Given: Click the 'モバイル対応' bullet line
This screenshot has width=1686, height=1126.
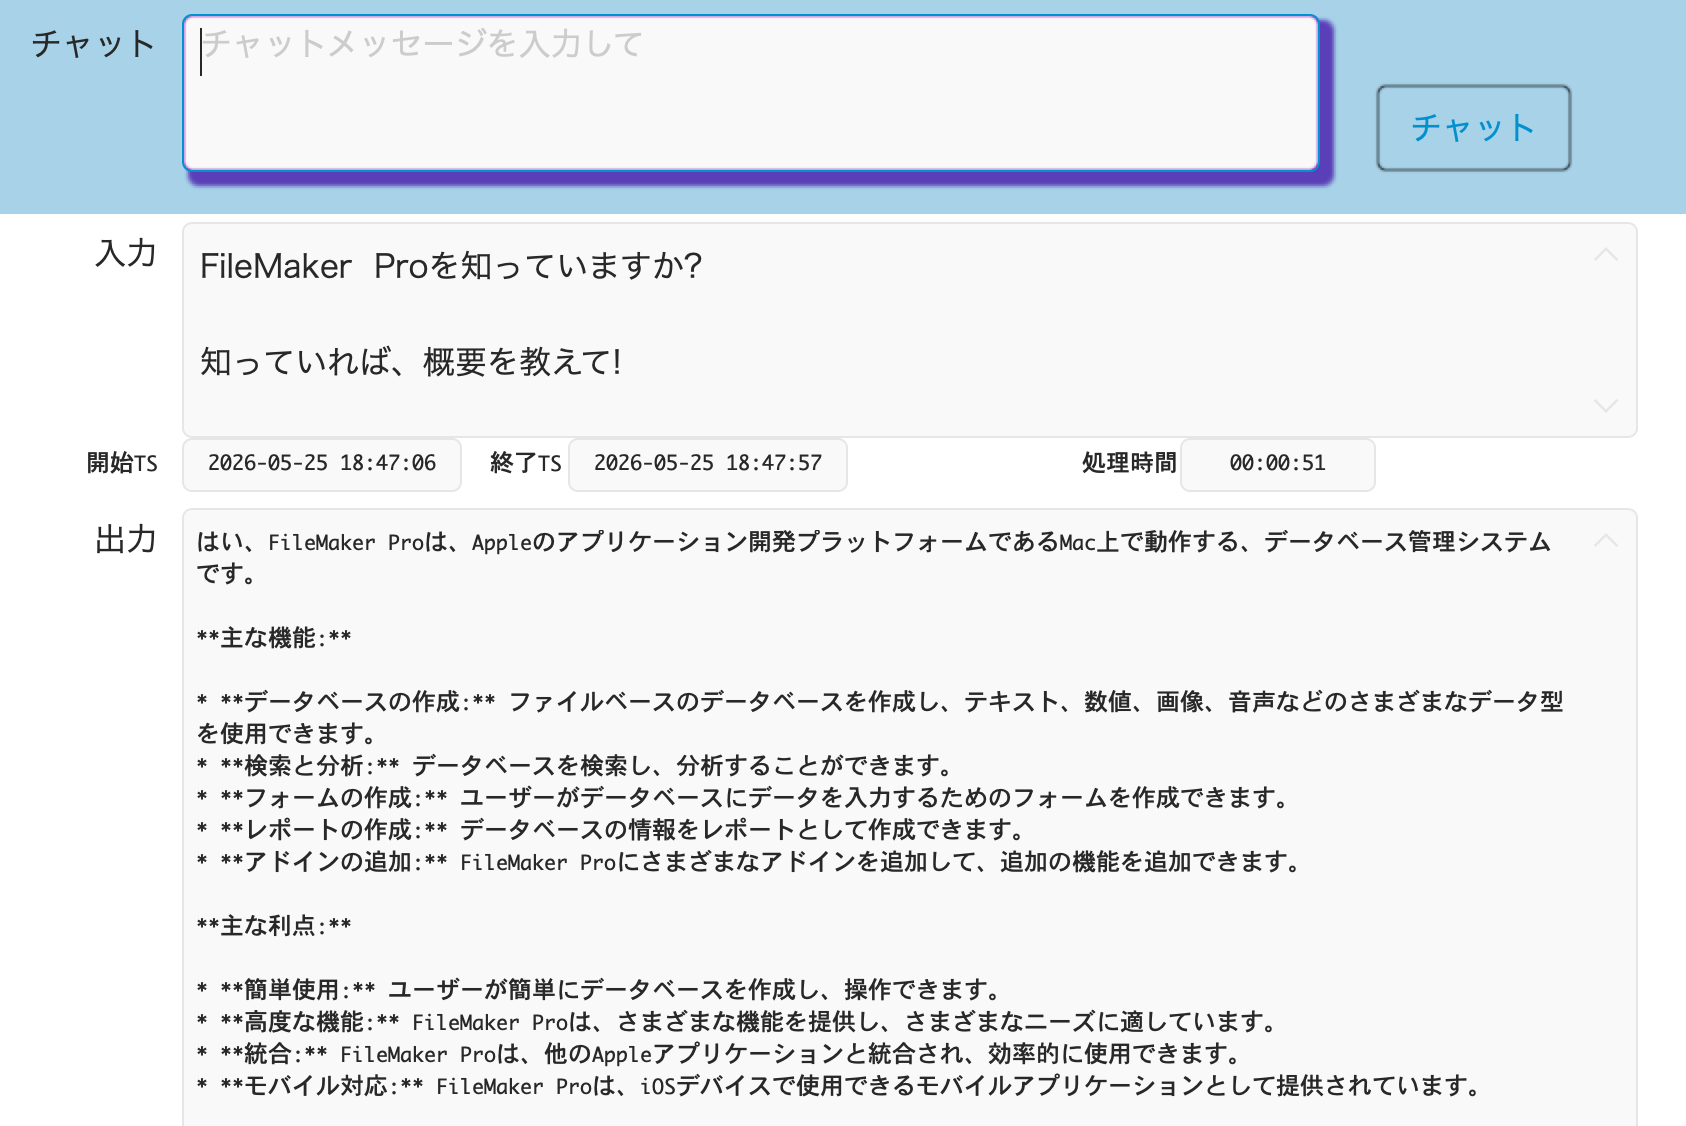Looking at the screenshot, I should pos(840,1086).
